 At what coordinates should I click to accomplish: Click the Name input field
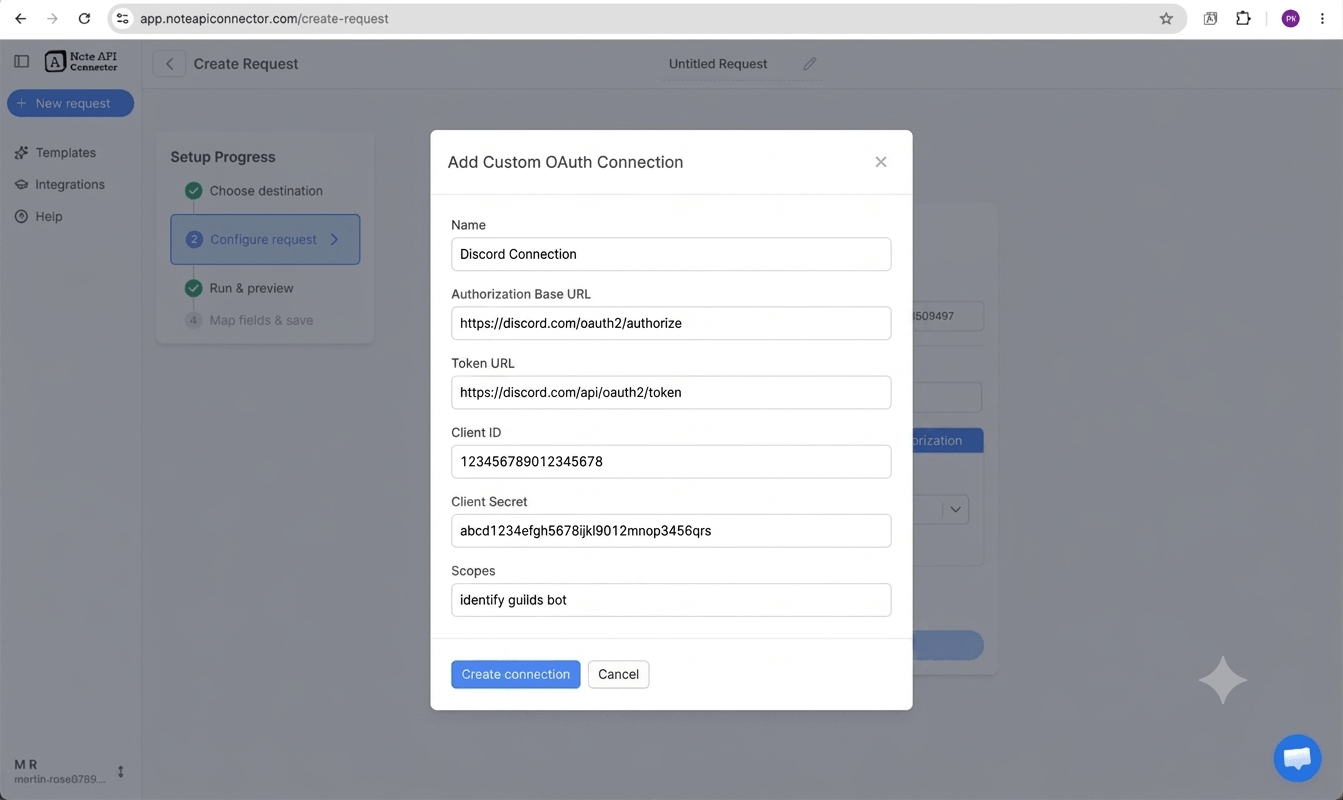pos(671,254)
